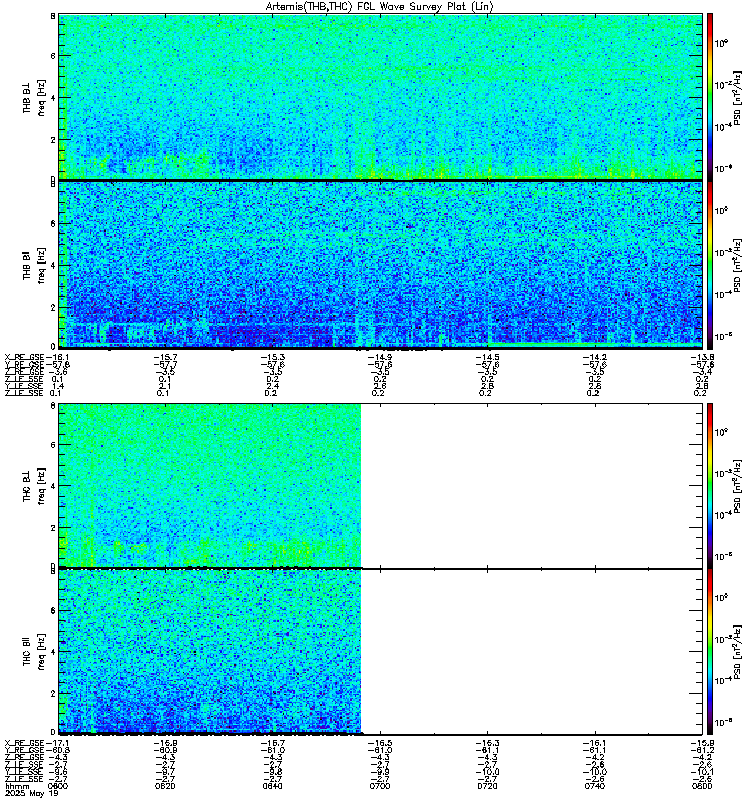
Task: Click the "6" frequency tick on the THB B⊥ axis
Action: 53,56
